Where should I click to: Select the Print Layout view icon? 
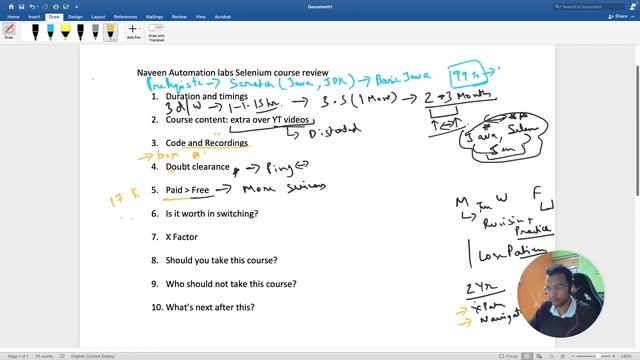(x=527, y=356)
